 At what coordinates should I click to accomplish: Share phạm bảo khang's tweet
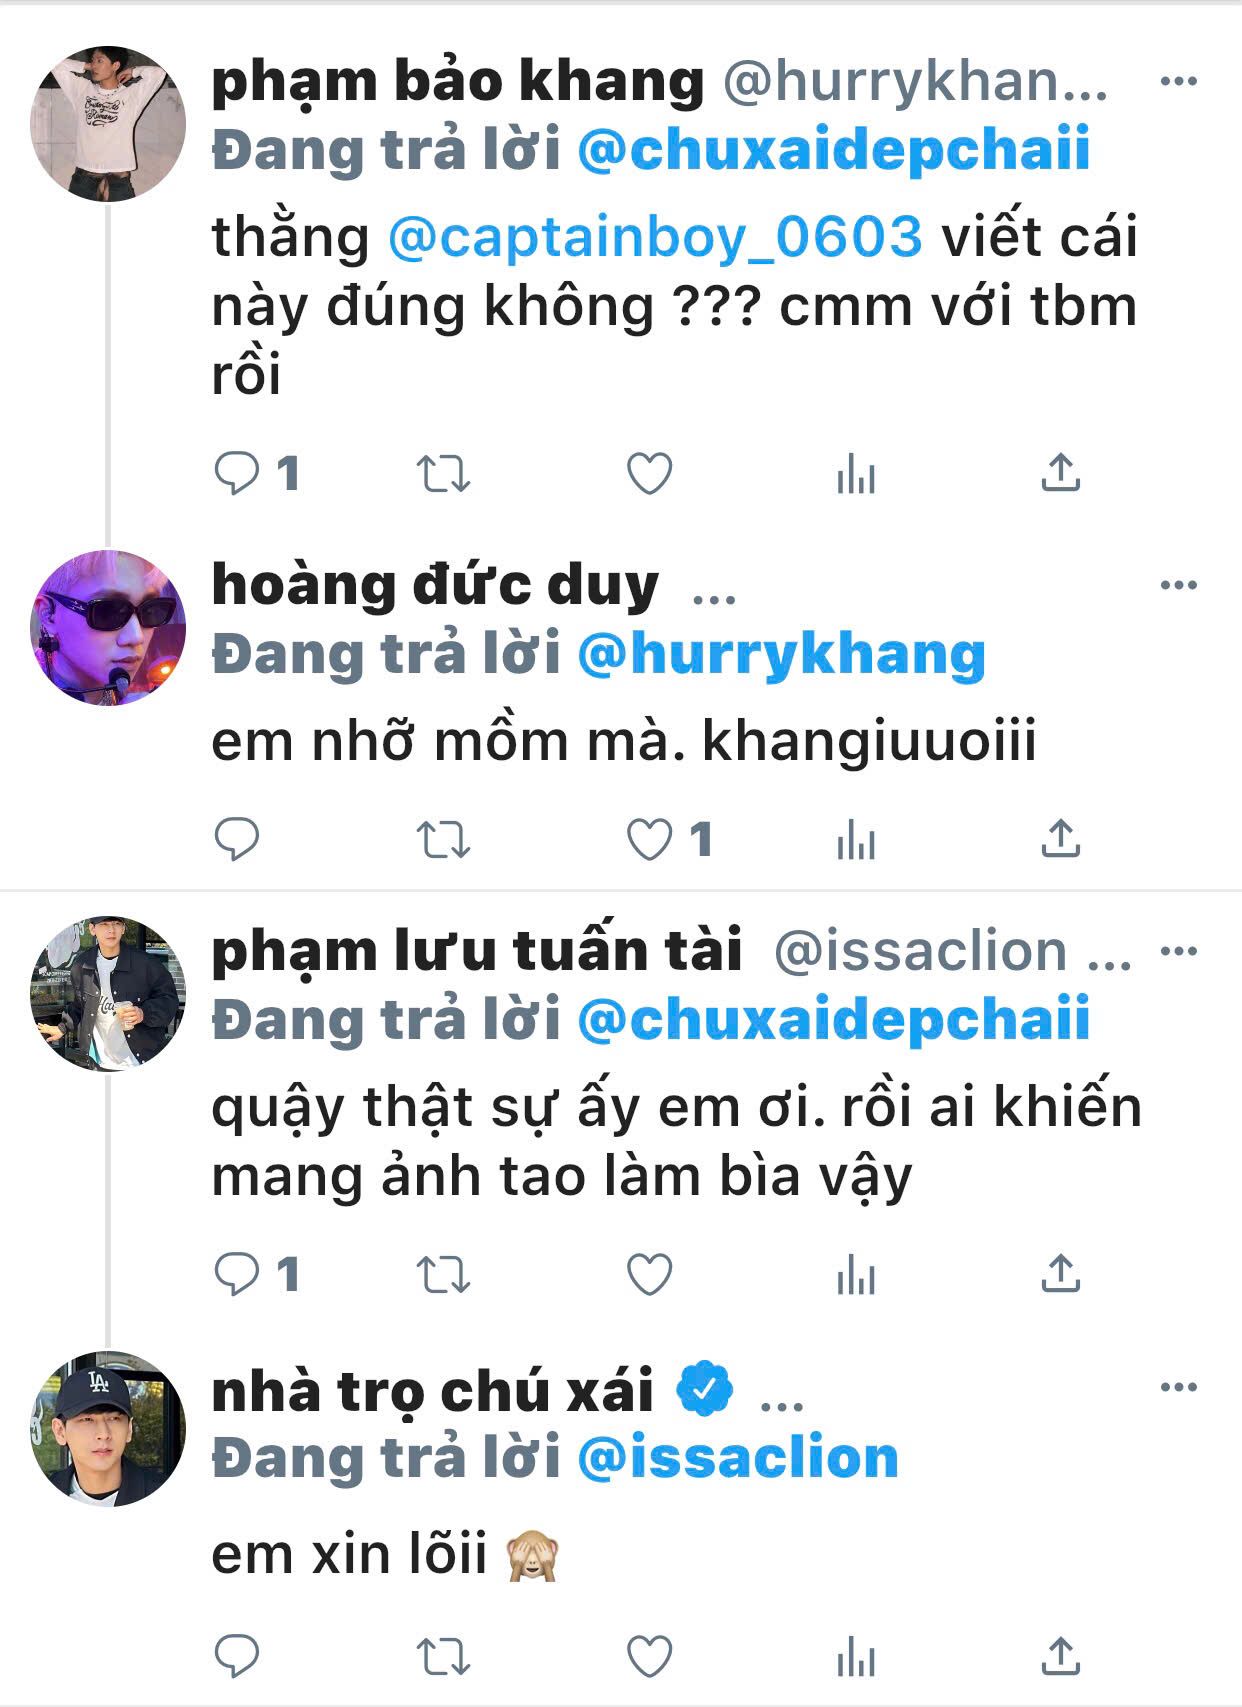pyautogui.click(x=1060, y=473)
